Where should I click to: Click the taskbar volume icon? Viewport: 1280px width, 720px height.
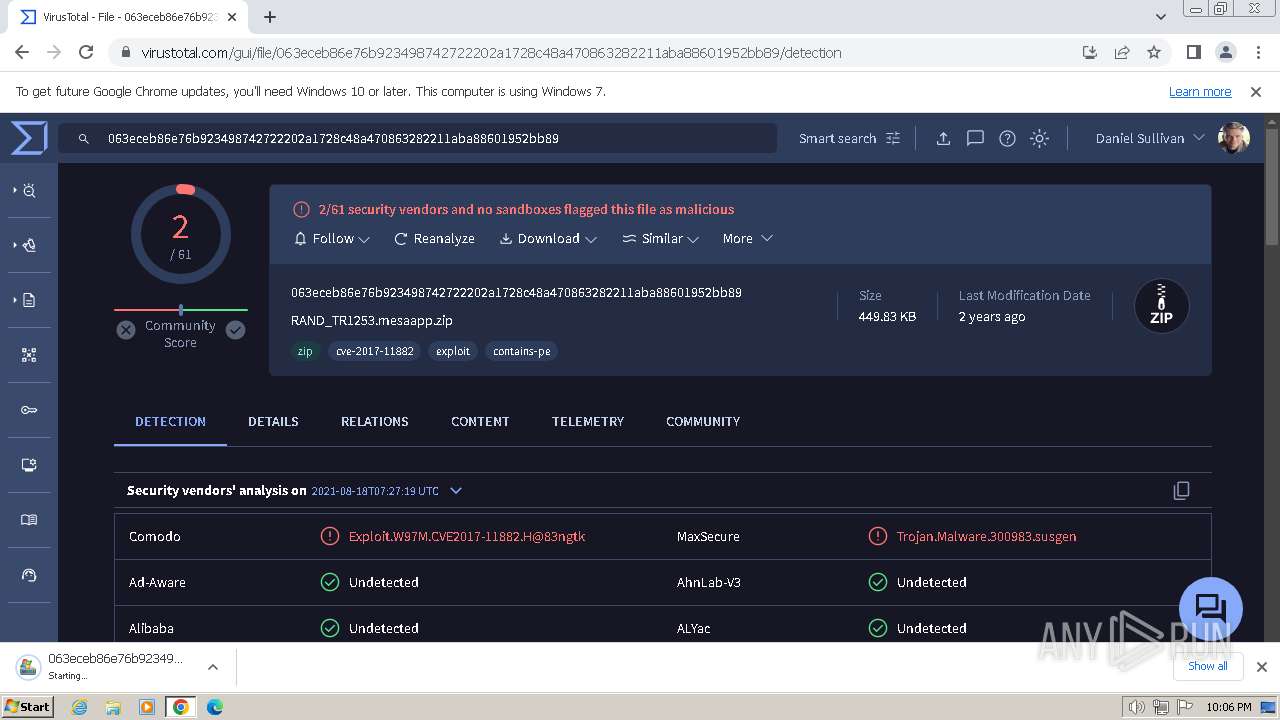pyautogui.click(x=1136, y=707)
